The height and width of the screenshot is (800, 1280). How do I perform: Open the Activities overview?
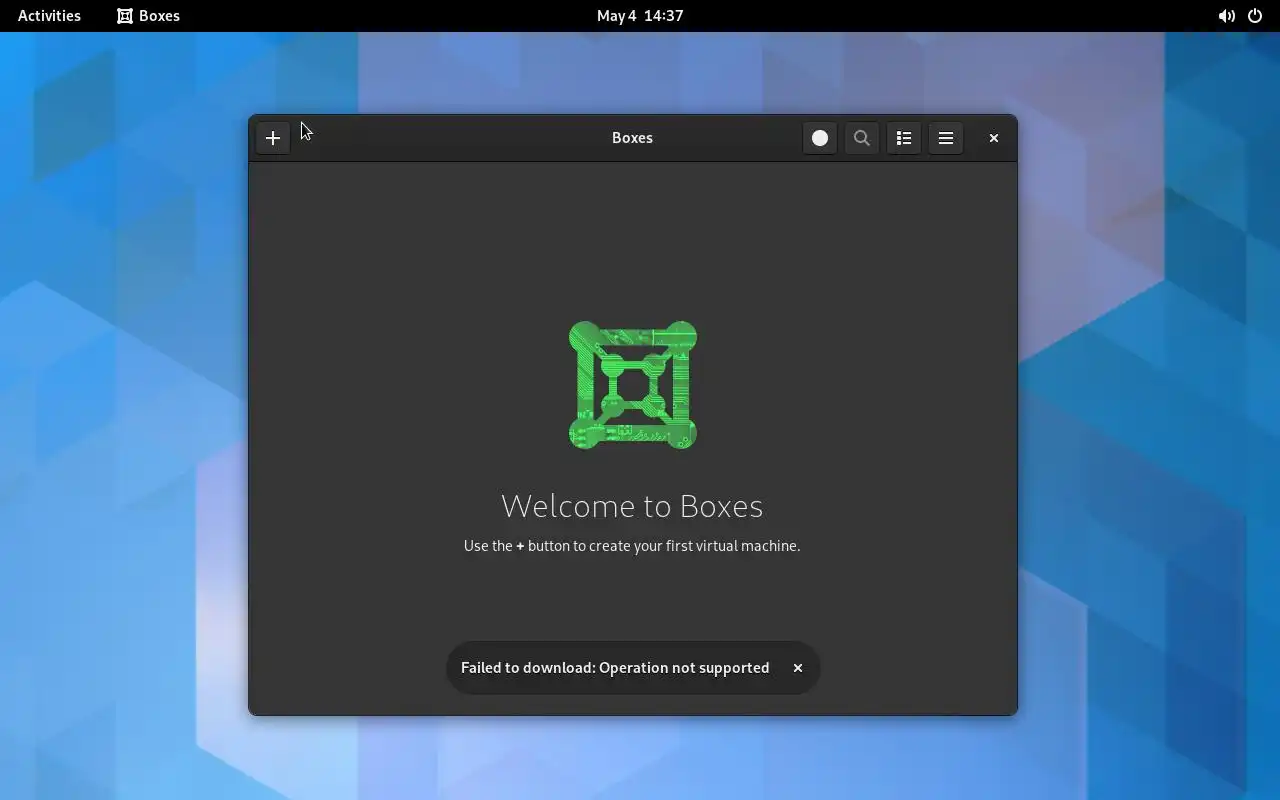pyautogui.click(x=49, y=16)
